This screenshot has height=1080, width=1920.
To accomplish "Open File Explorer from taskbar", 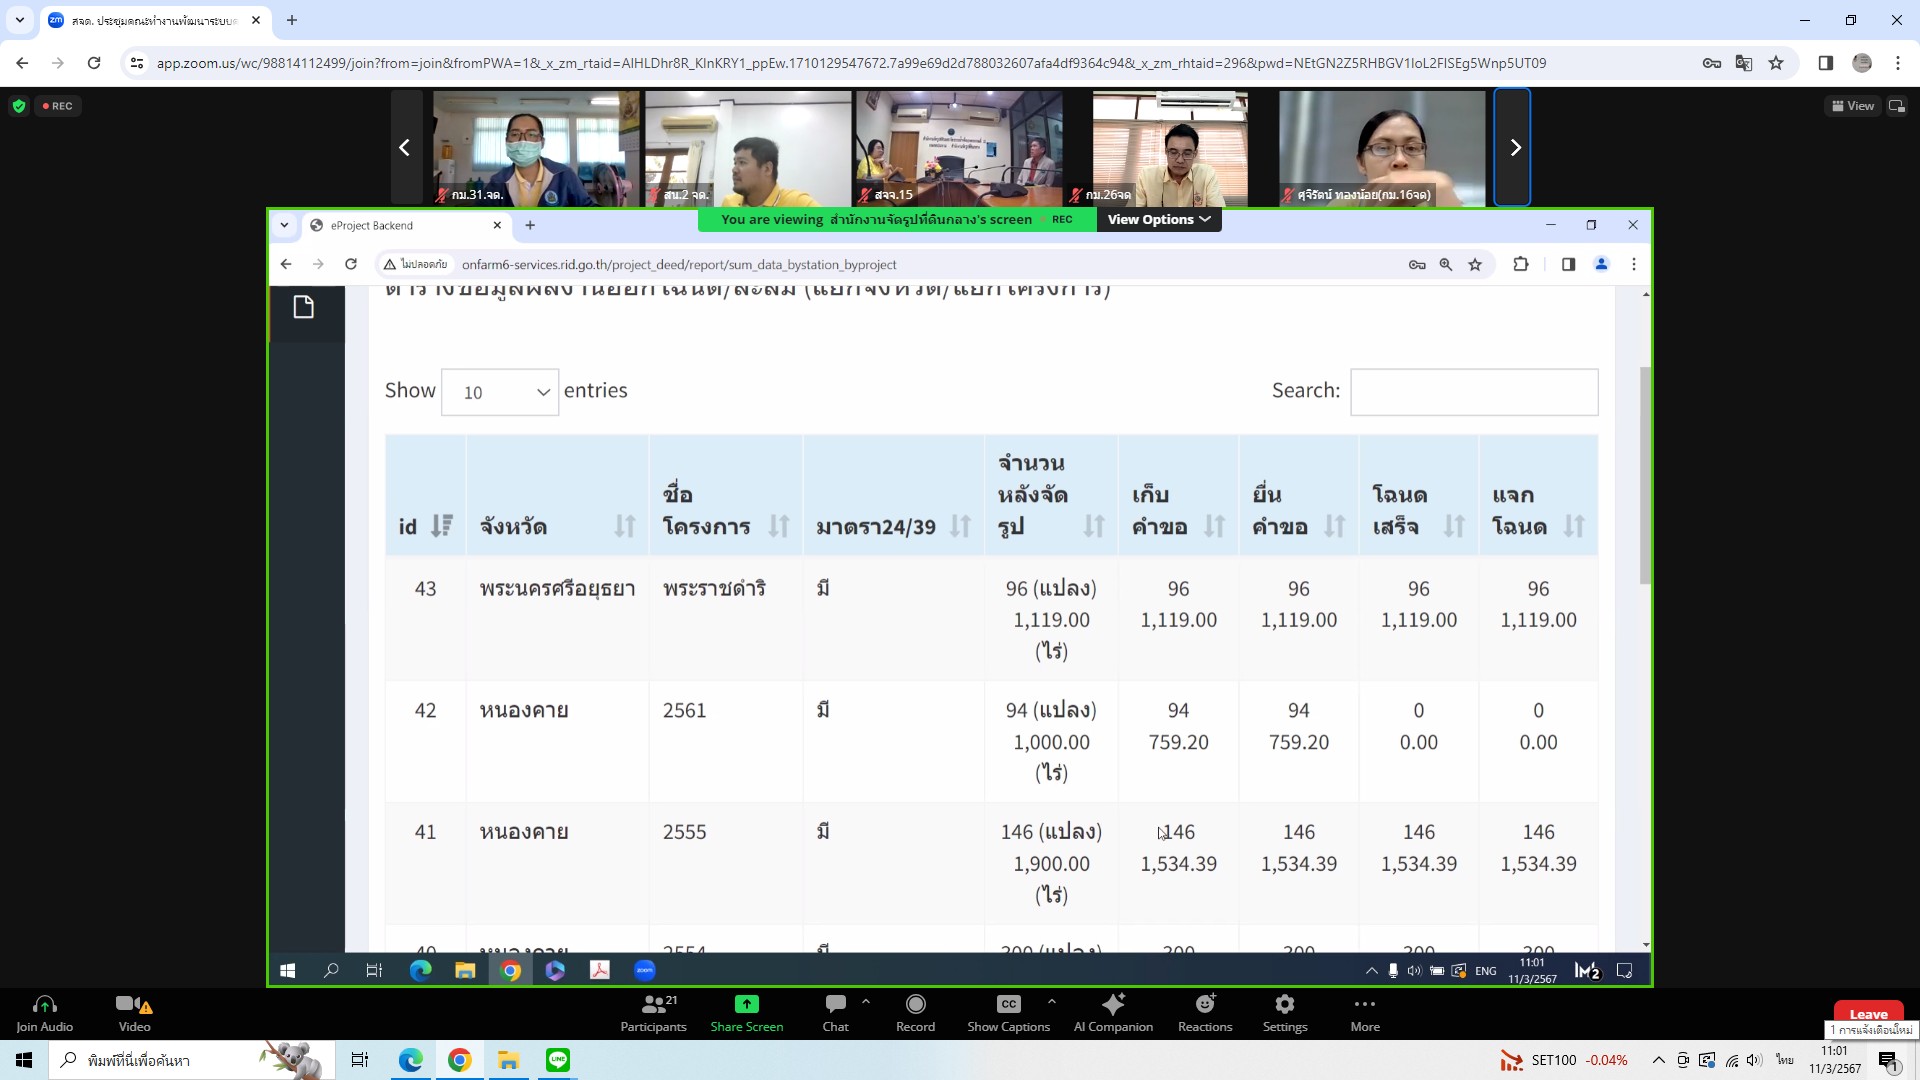I will [508, 1060].
